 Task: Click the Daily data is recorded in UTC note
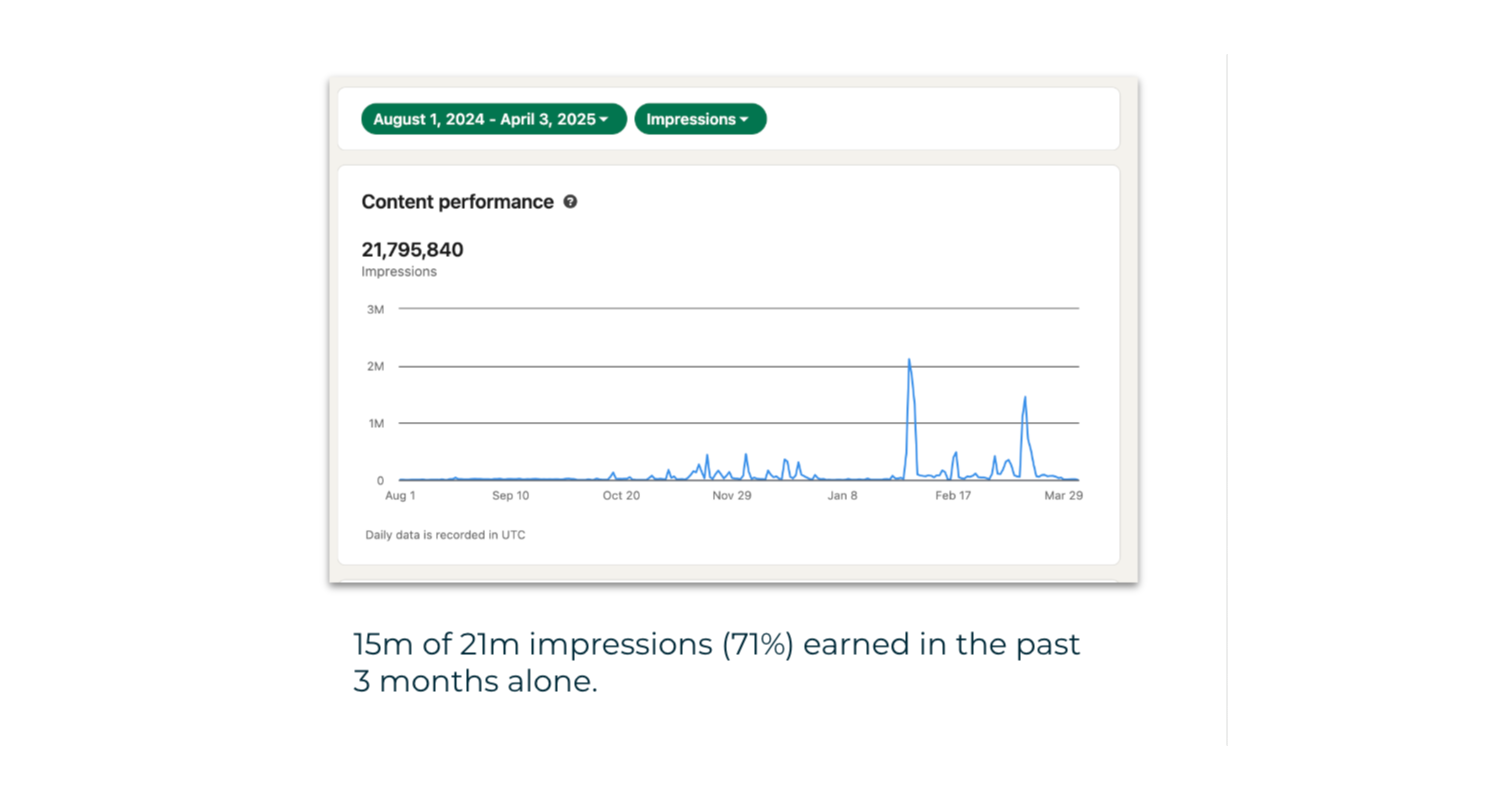click(445, 535)
